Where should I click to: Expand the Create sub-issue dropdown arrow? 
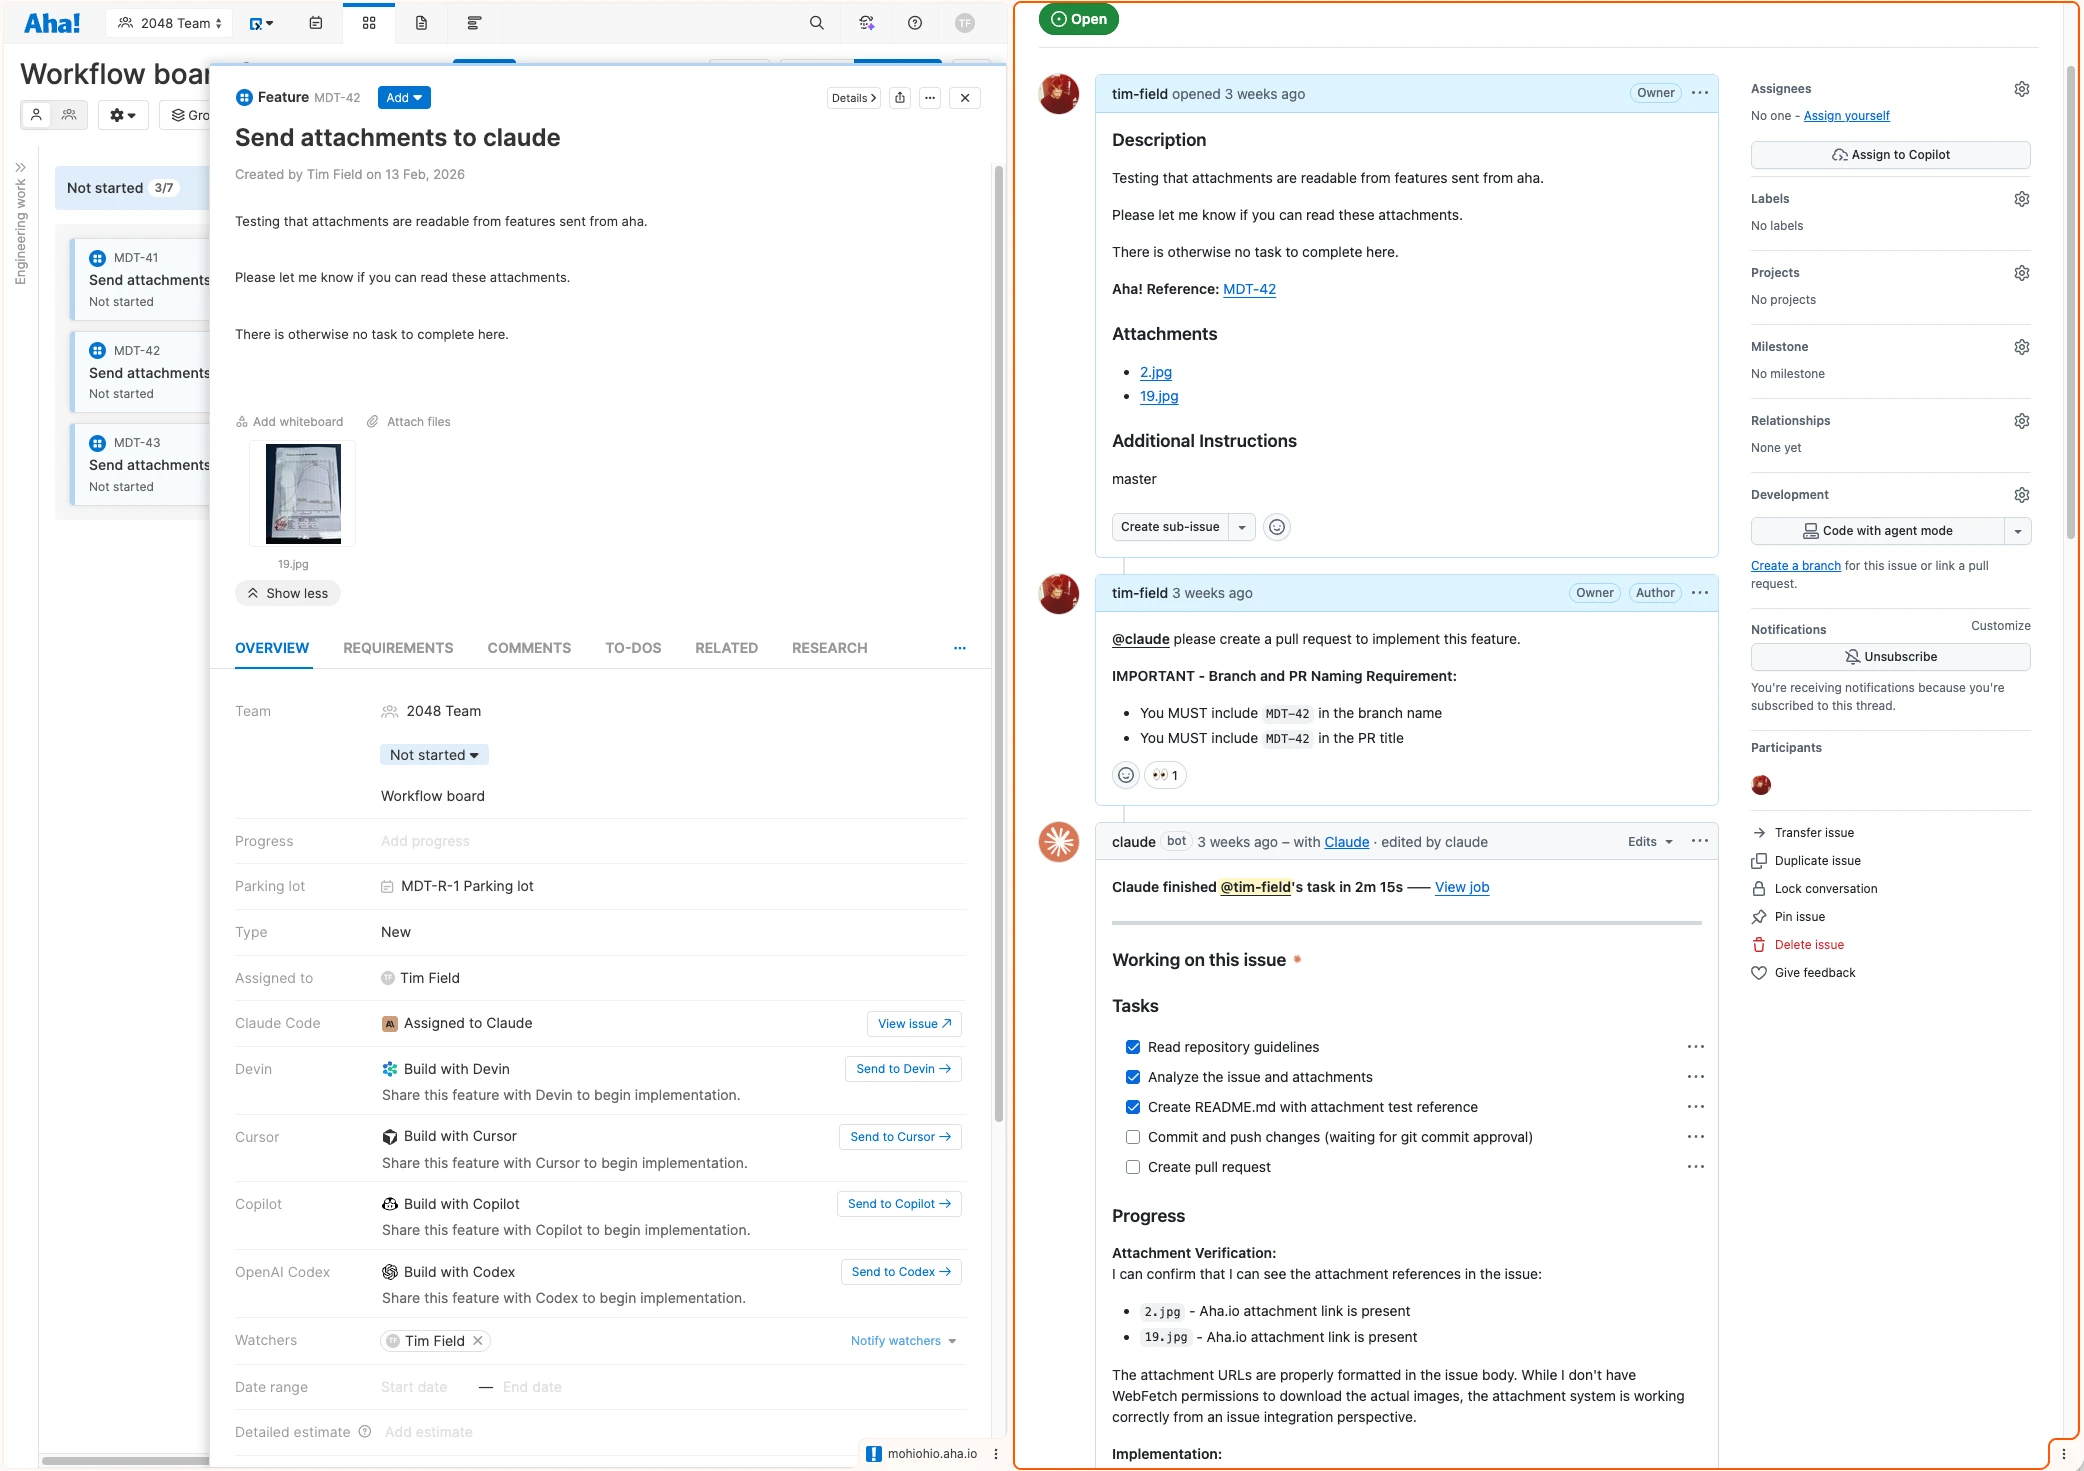1242,527
